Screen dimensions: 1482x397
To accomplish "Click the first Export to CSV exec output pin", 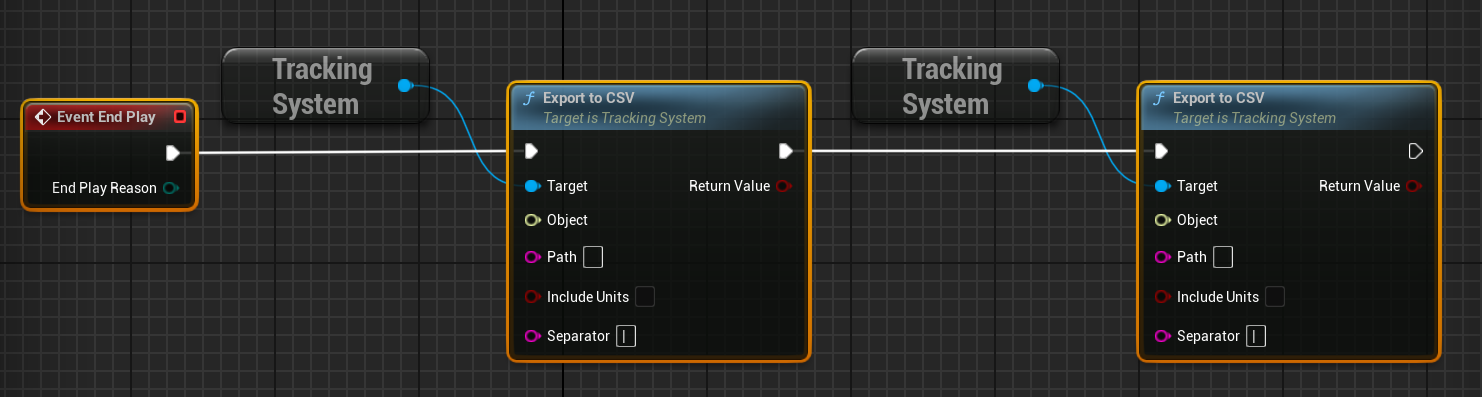I will pos(786,151).
